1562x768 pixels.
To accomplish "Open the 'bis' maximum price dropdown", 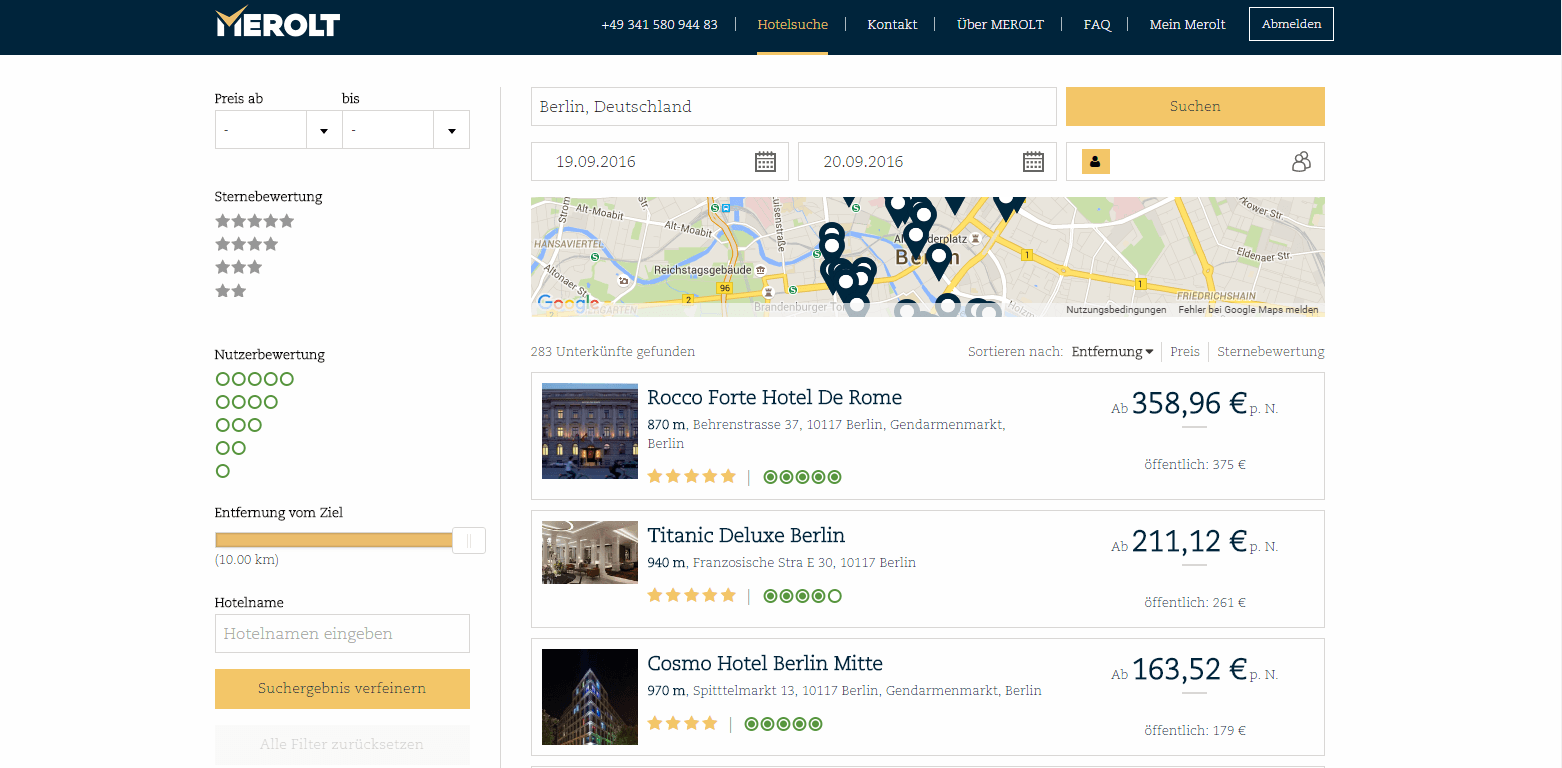I will 406,130.
